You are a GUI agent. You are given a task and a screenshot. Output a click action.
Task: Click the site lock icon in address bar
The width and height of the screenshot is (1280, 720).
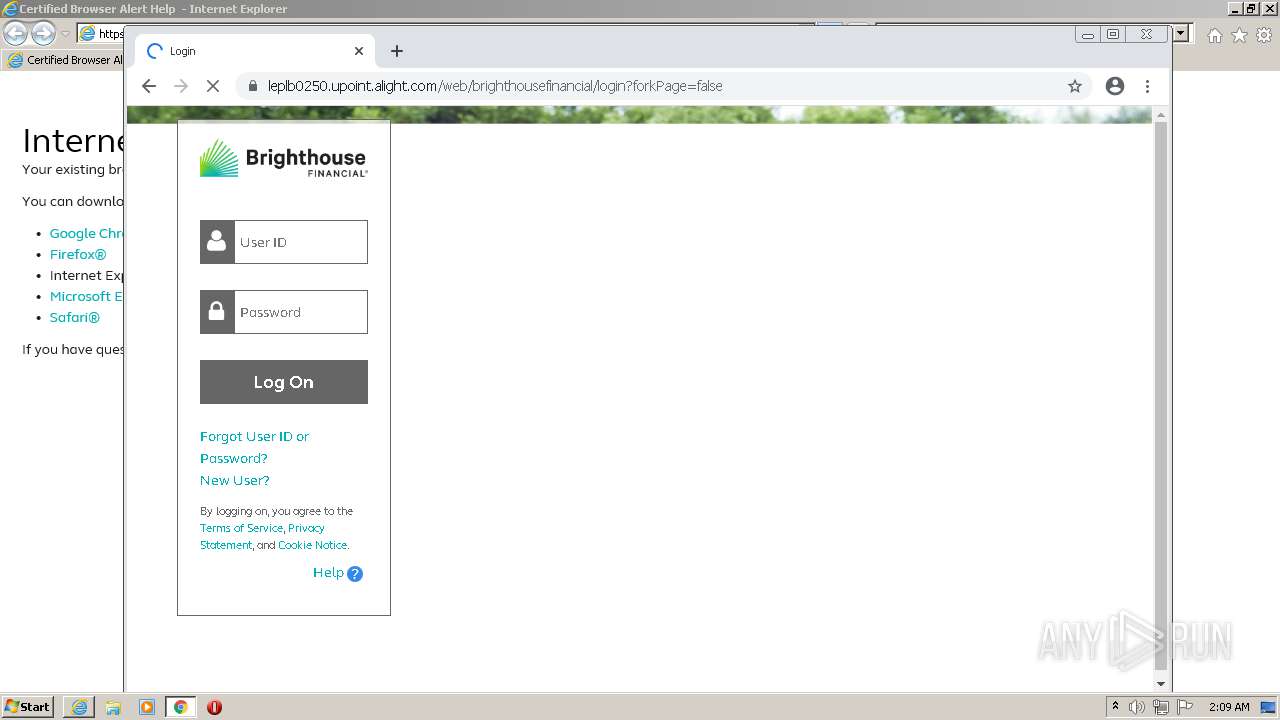(x=253, y=86)
